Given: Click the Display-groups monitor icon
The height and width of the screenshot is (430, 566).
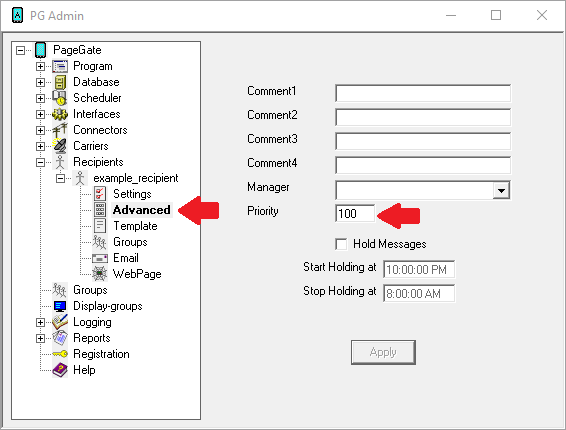Looking at the screenshot, I should [60, 306].
